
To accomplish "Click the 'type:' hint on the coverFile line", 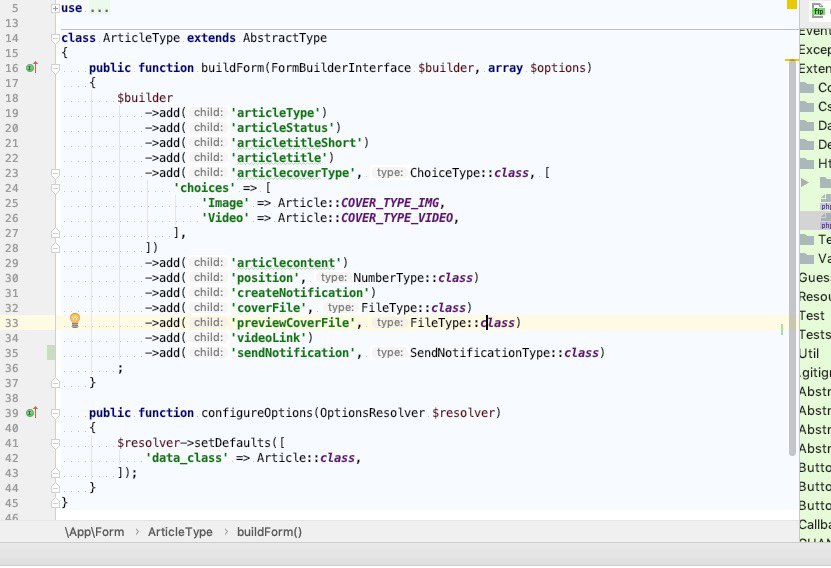I will point(340,307).
